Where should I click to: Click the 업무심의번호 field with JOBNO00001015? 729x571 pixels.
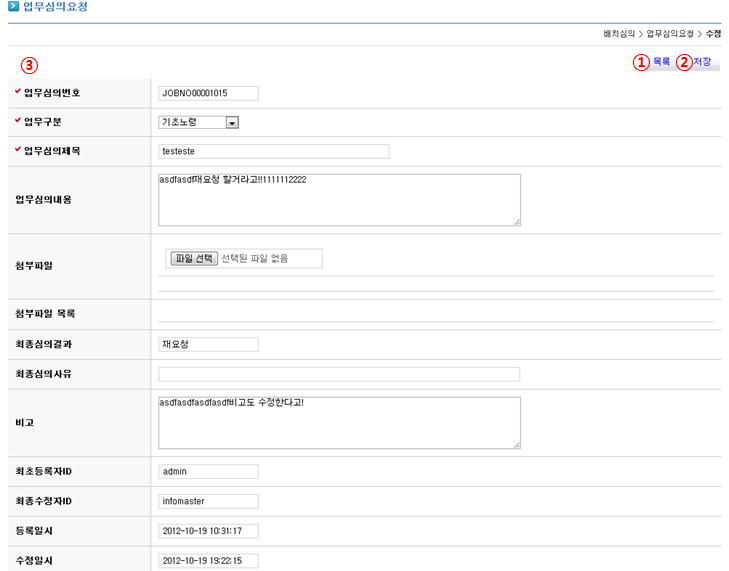pyautogui.click(x=208, y=93)
